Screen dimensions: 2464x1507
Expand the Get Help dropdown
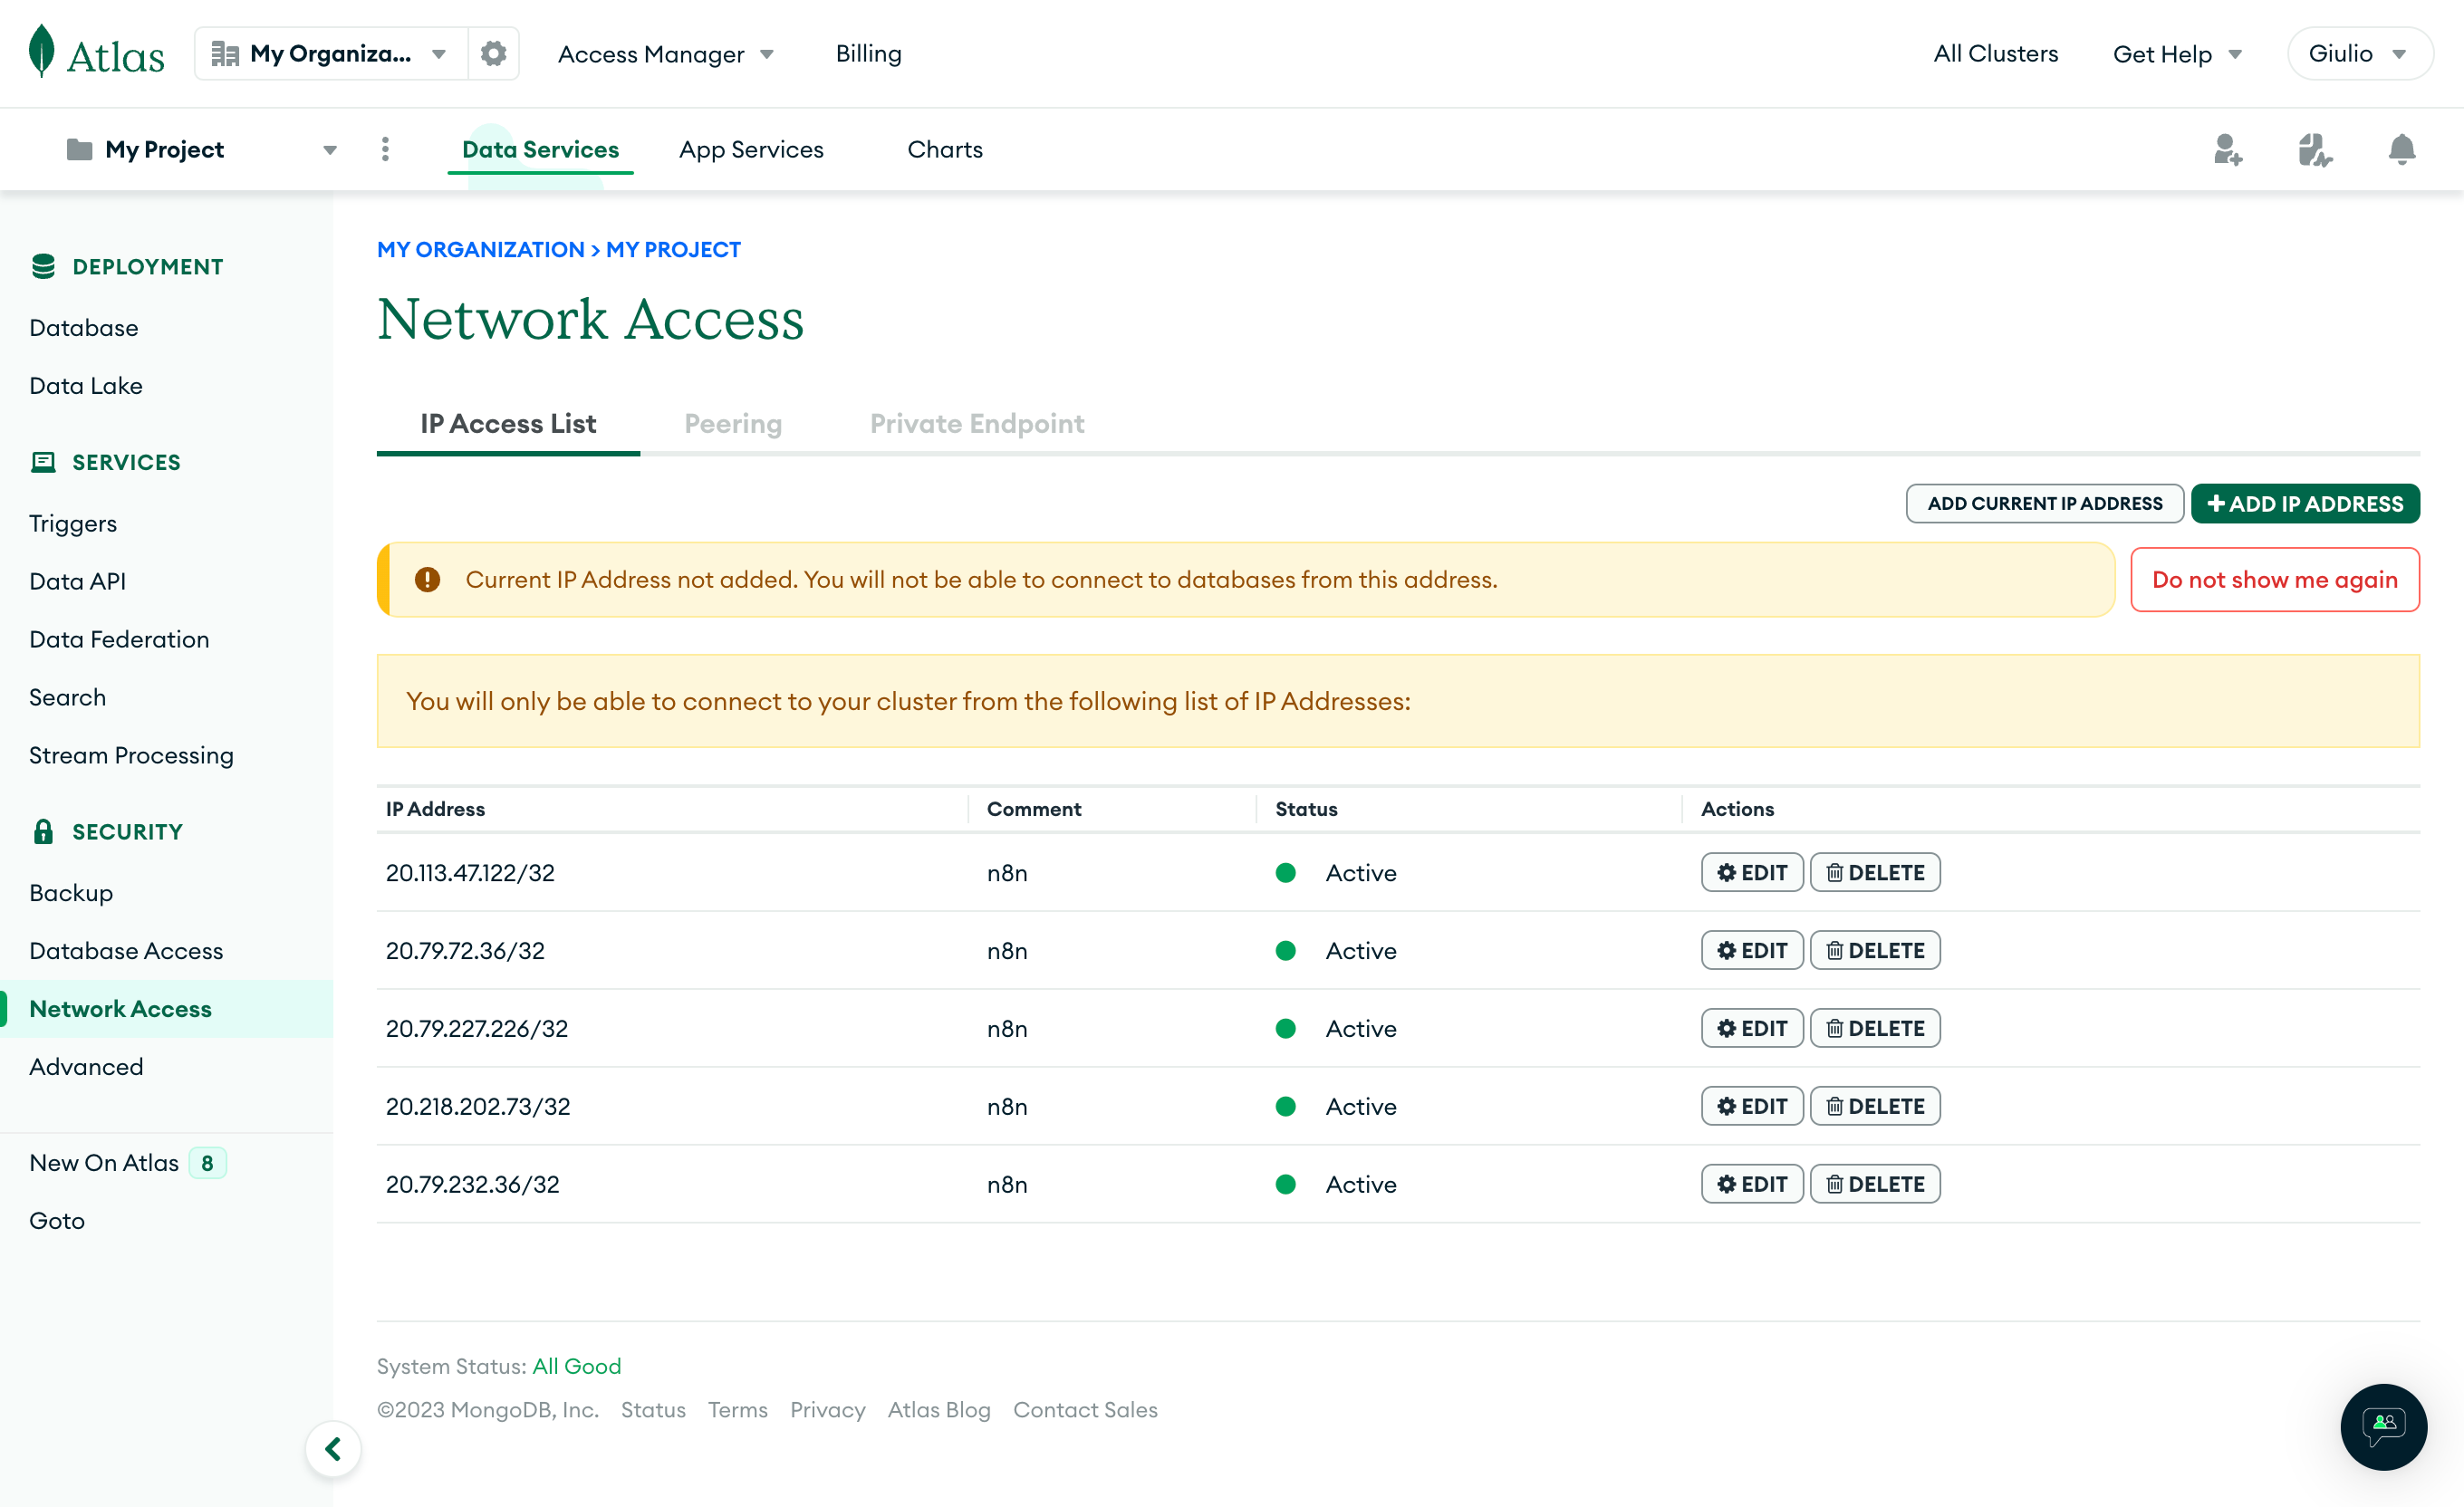coord(2176,53)
